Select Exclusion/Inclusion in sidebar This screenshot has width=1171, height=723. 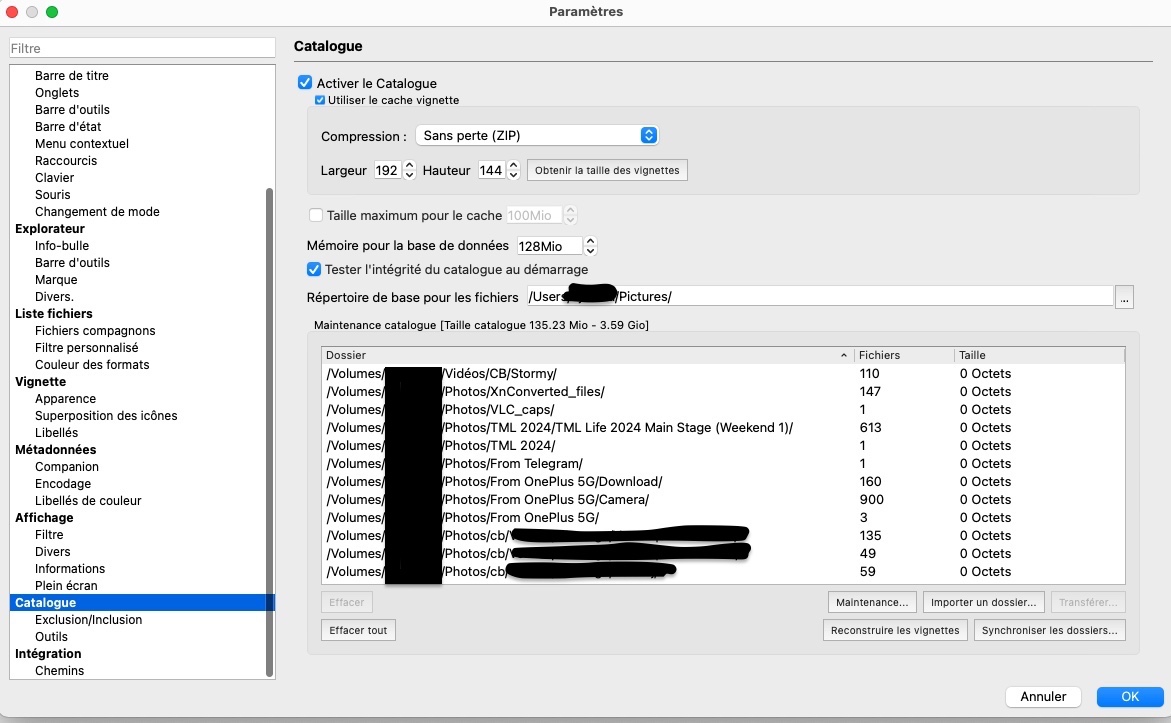click(x=88, y=619)
